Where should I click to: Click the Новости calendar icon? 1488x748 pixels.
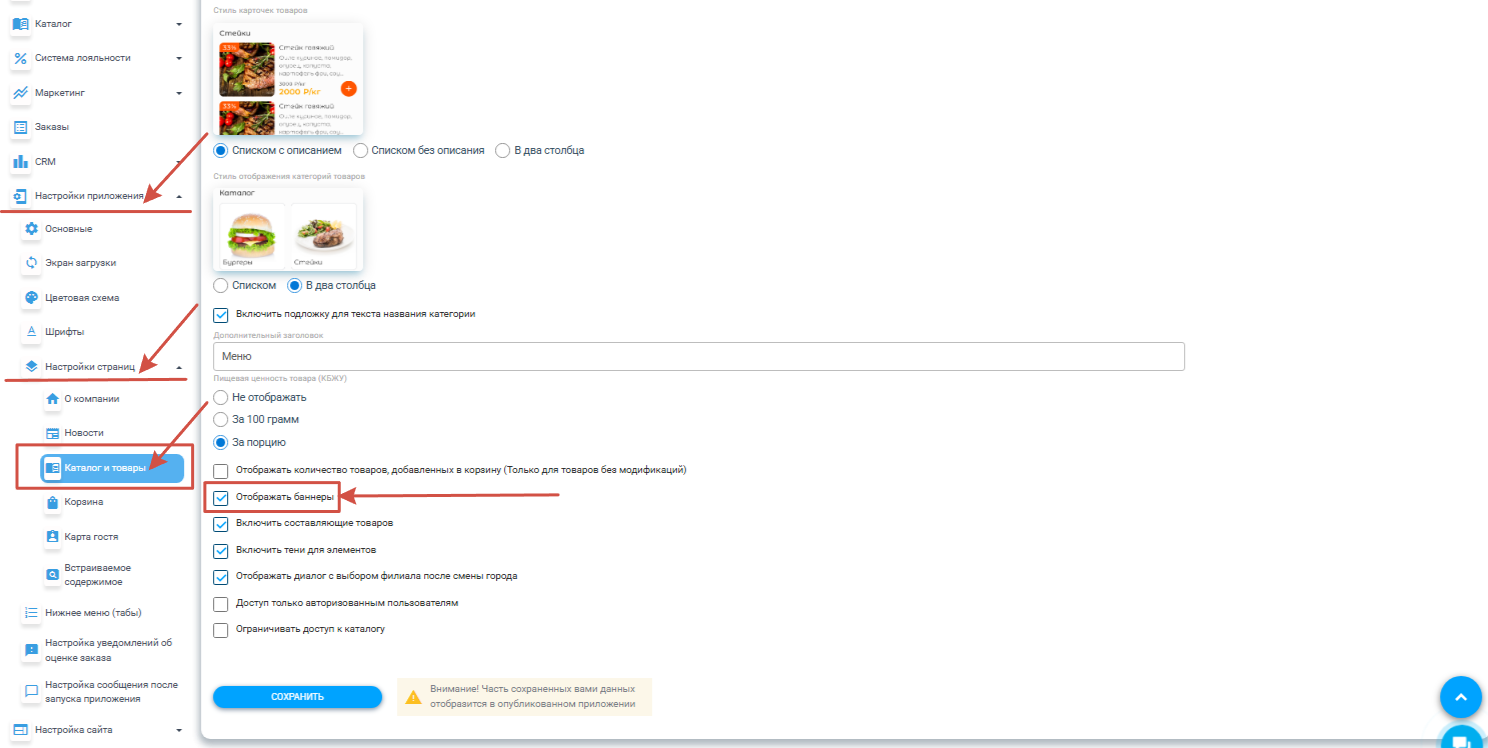(x=53, y=433)
